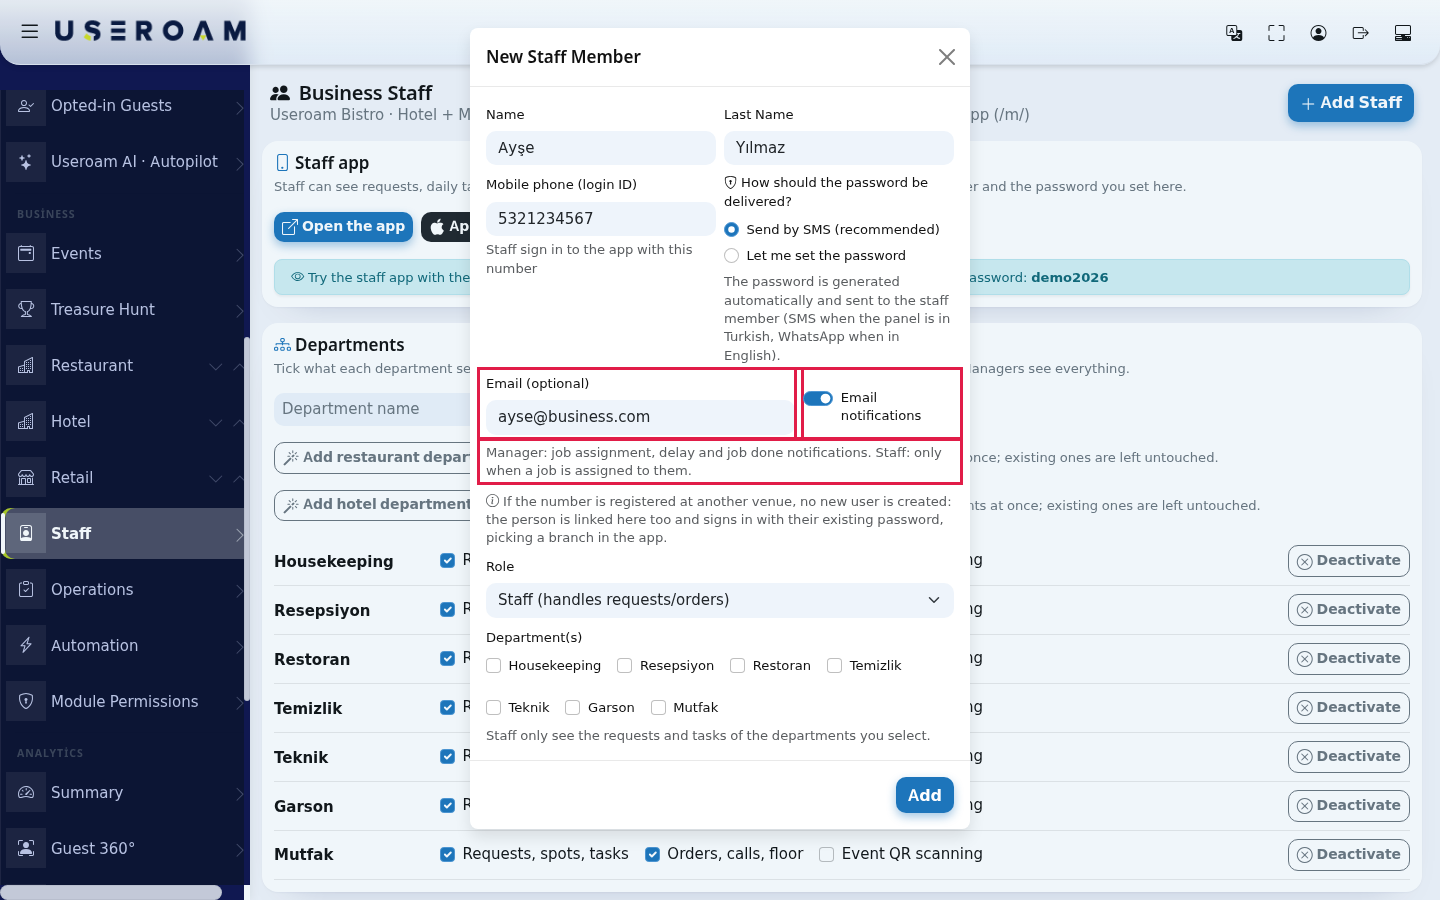Select Send by SMS option
The width and height of the screenshot is (1440, 900).
pyautogui.click(x=732, y=229)
